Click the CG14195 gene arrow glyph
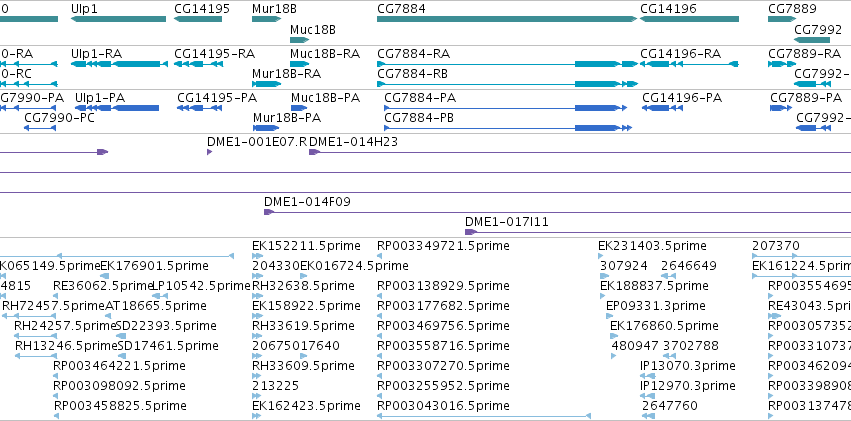The width and height of the screenshot is (851, 421). [198, 20]
